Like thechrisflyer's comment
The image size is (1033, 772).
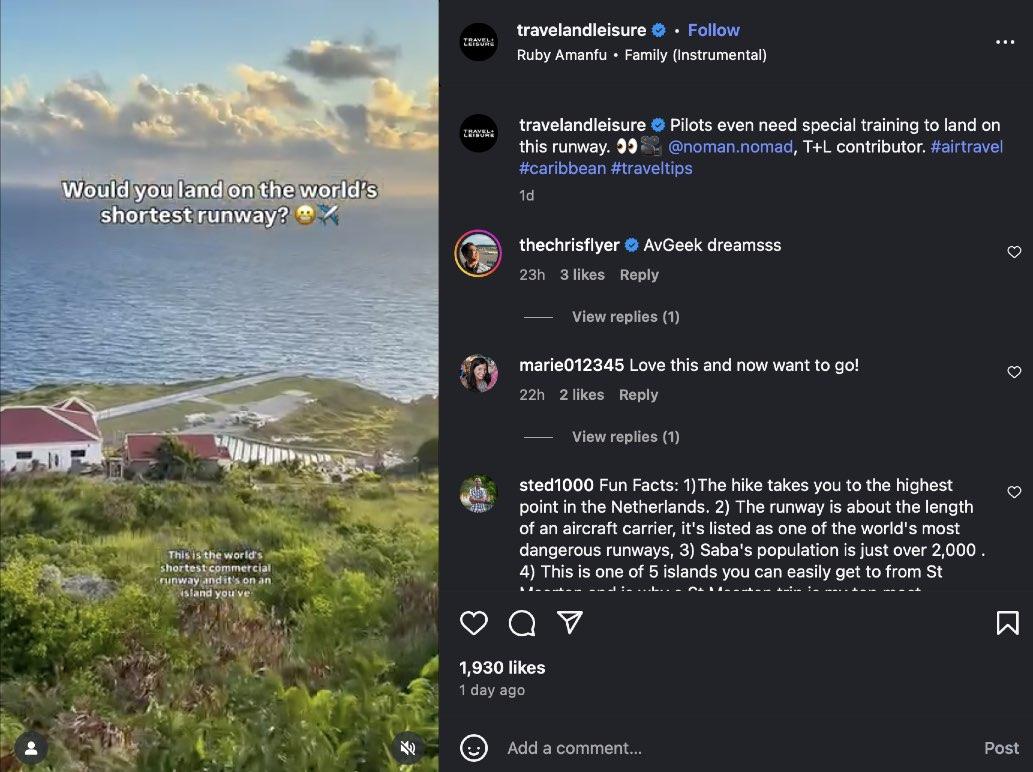coord(1014,252)
